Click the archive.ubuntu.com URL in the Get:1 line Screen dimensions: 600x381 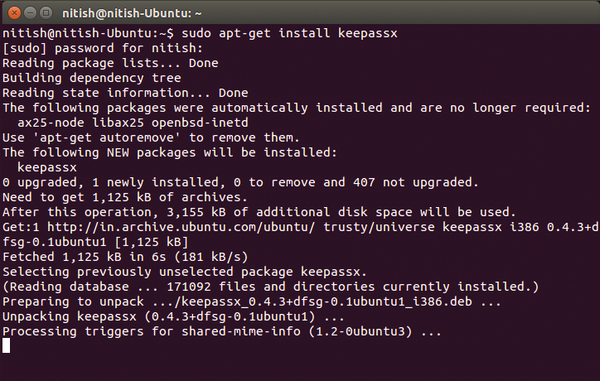181,227
